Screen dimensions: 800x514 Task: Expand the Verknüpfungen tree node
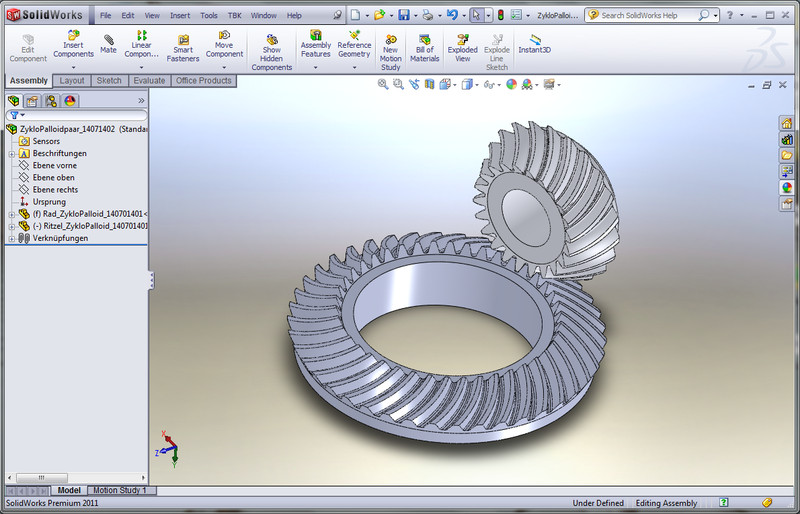(11, 238)
